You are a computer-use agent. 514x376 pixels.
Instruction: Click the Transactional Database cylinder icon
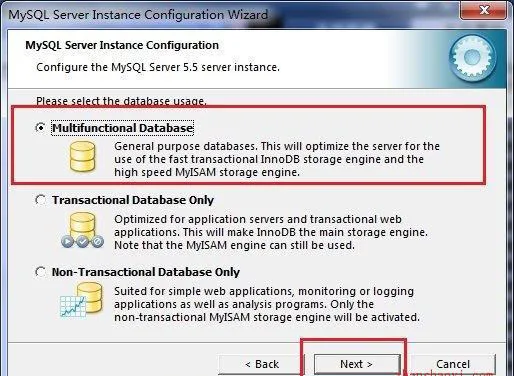coord(82,230)
